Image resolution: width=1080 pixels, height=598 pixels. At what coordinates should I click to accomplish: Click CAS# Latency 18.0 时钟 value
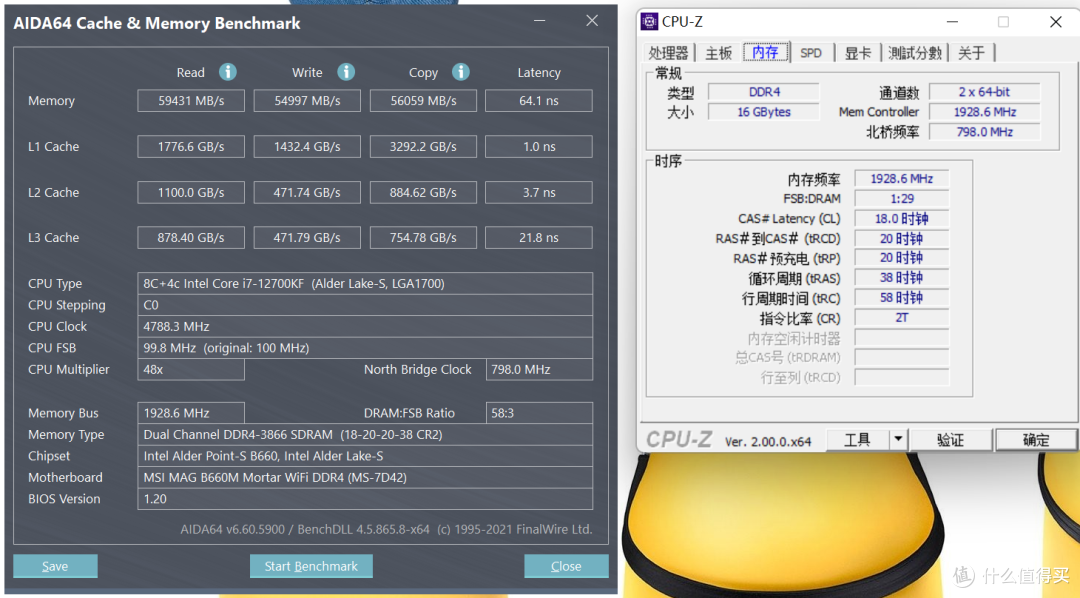coord(902,218)
